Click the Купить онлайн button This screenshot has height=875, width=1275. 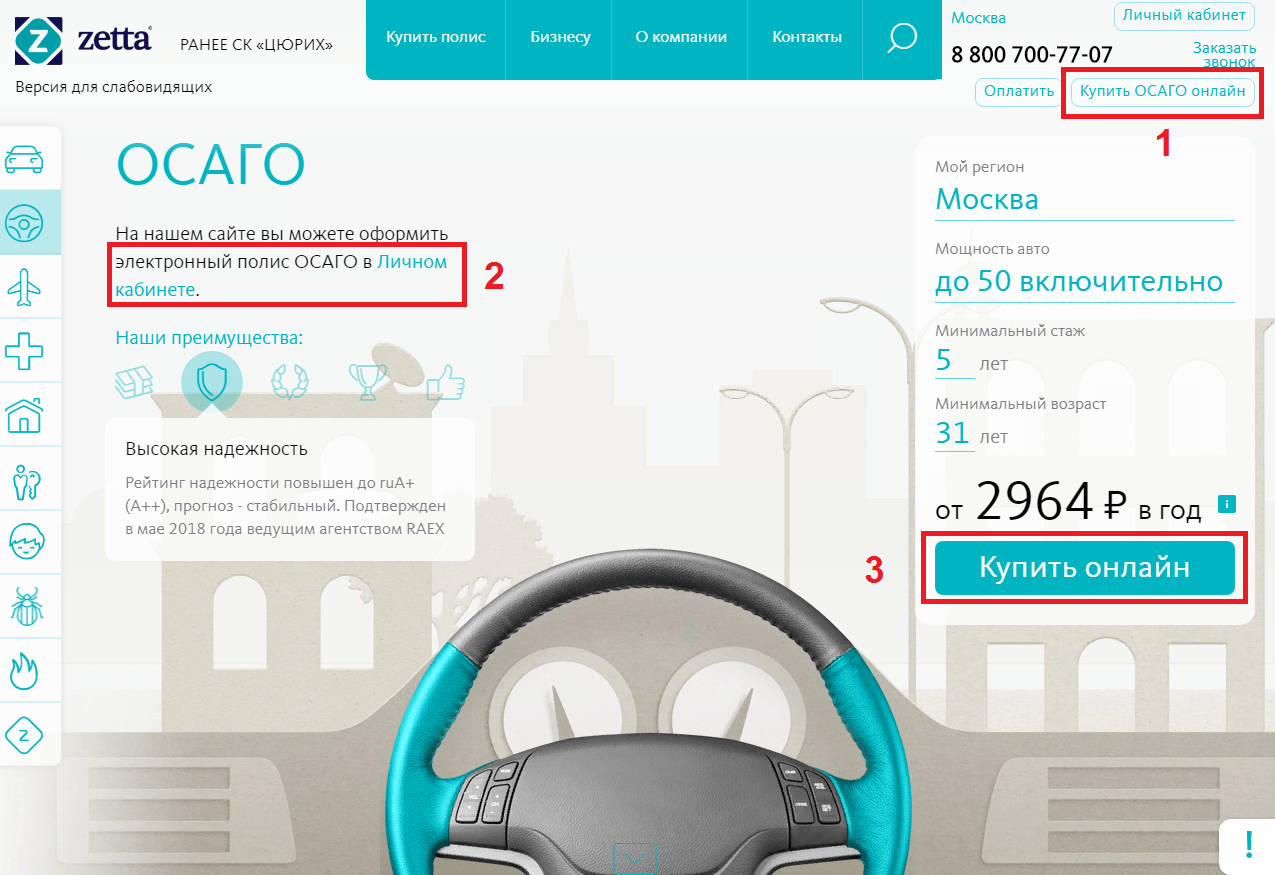pyautogui.click(x=1085, y=569)
